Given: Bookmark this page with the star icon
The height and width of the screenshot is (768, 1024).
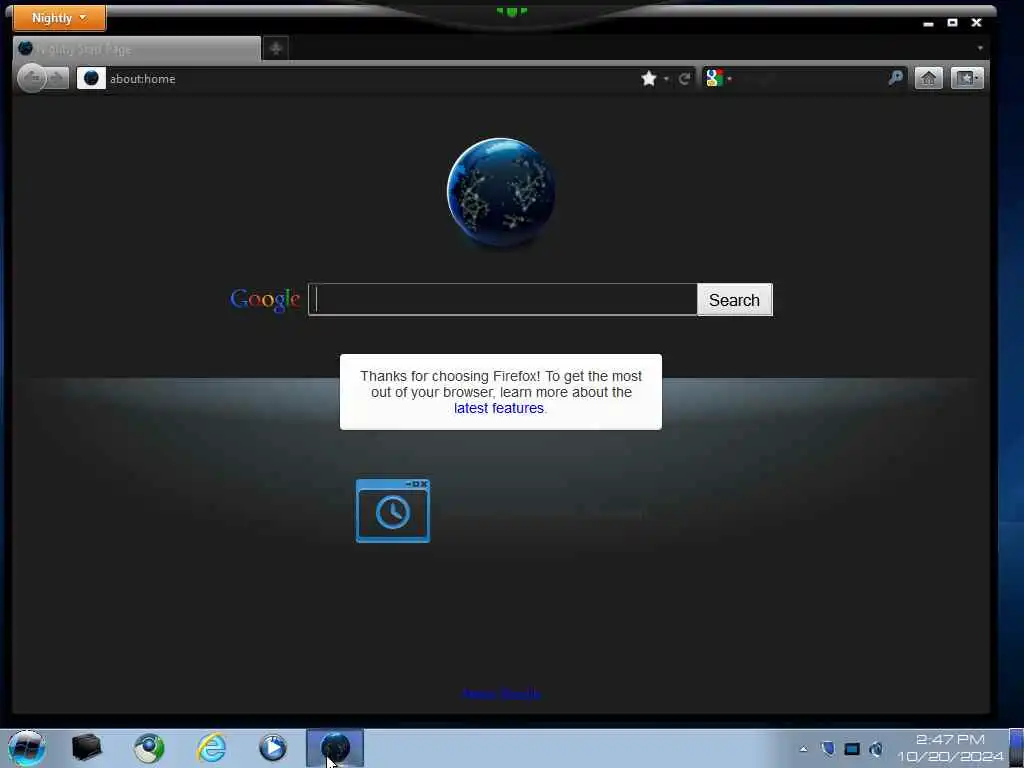Looking at the screenshot, I should [x=648, y=79].
